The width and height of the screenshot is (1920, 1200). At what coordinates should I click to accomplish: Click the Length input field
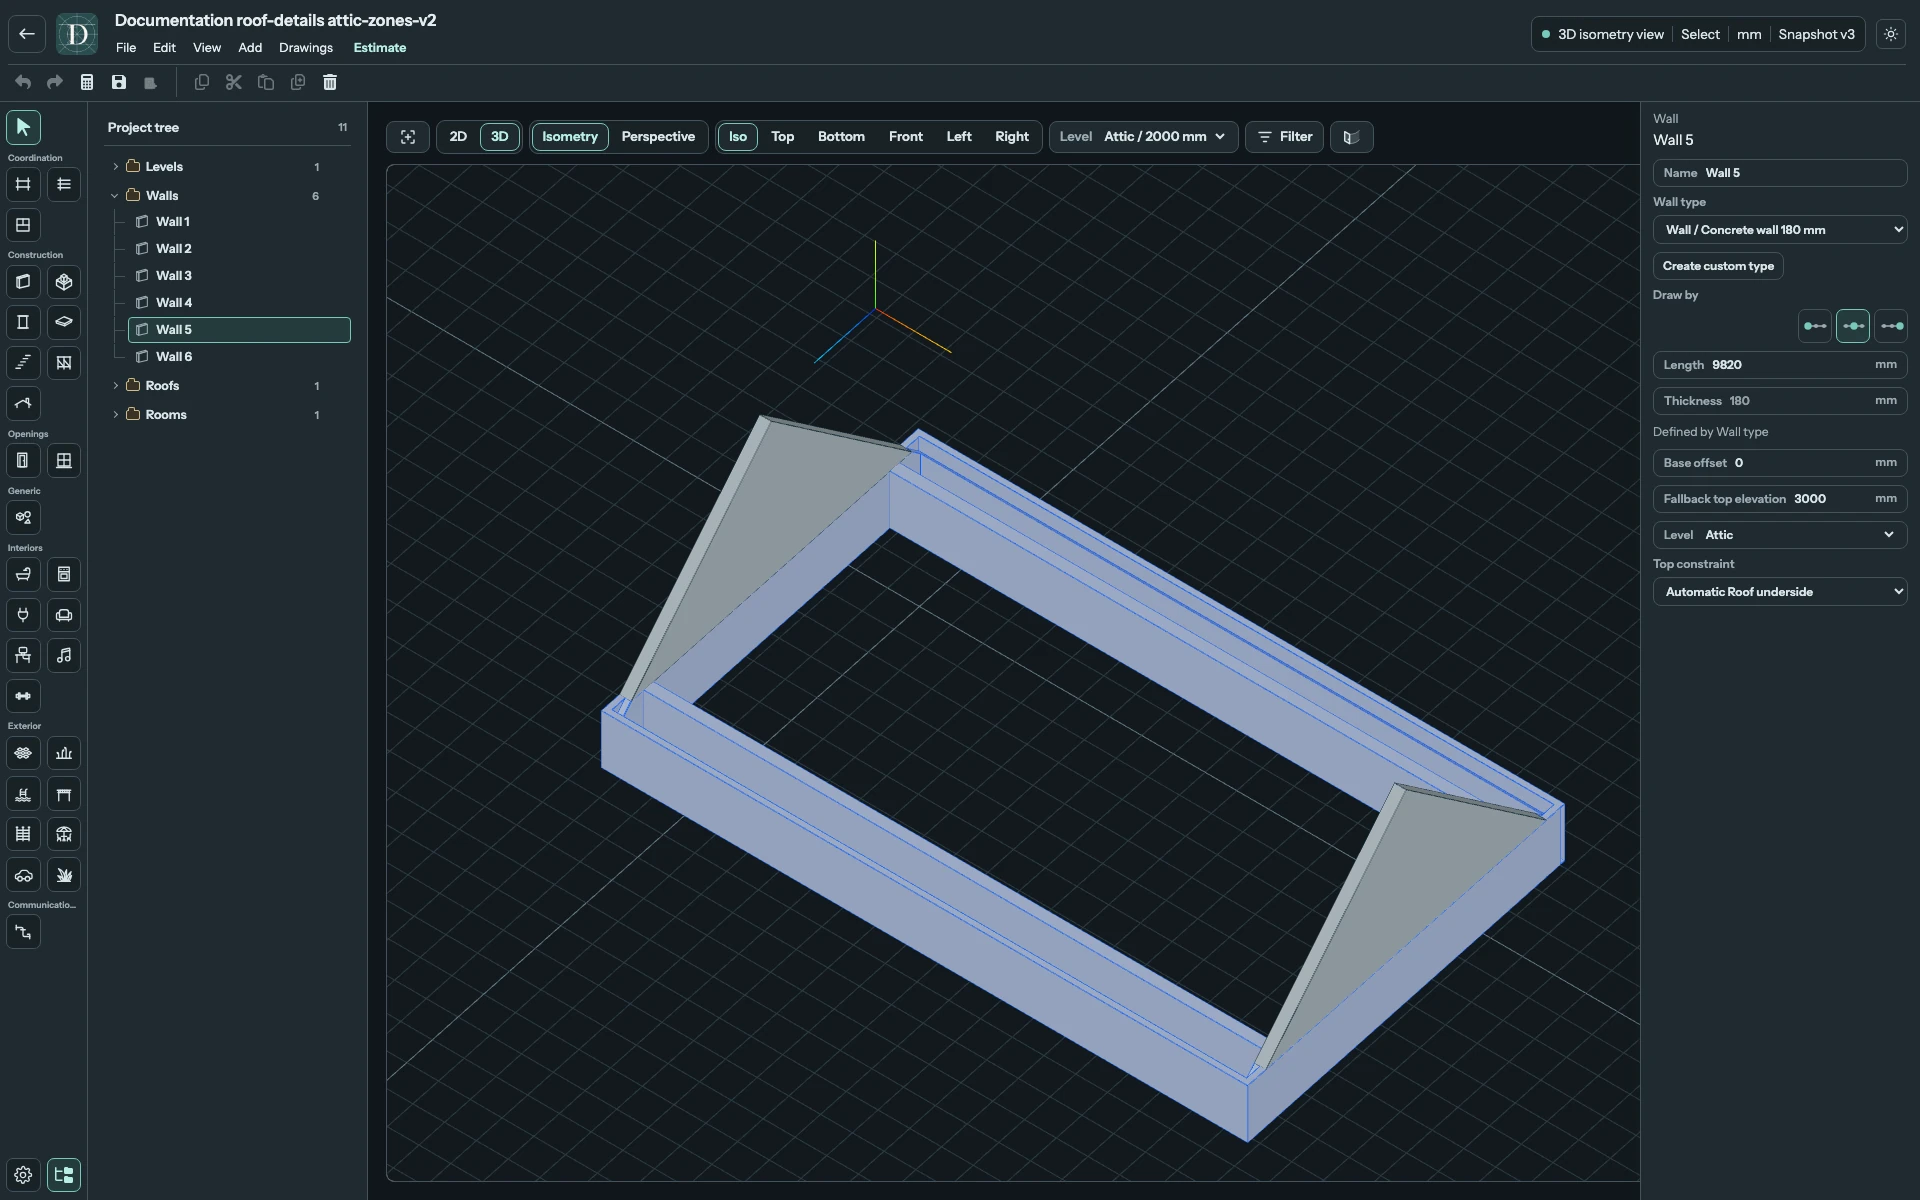(x=1780, y=365)
